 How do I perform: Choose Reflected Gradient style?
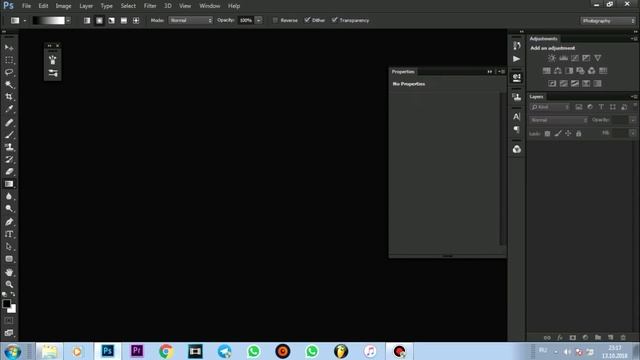click(124, 20)
